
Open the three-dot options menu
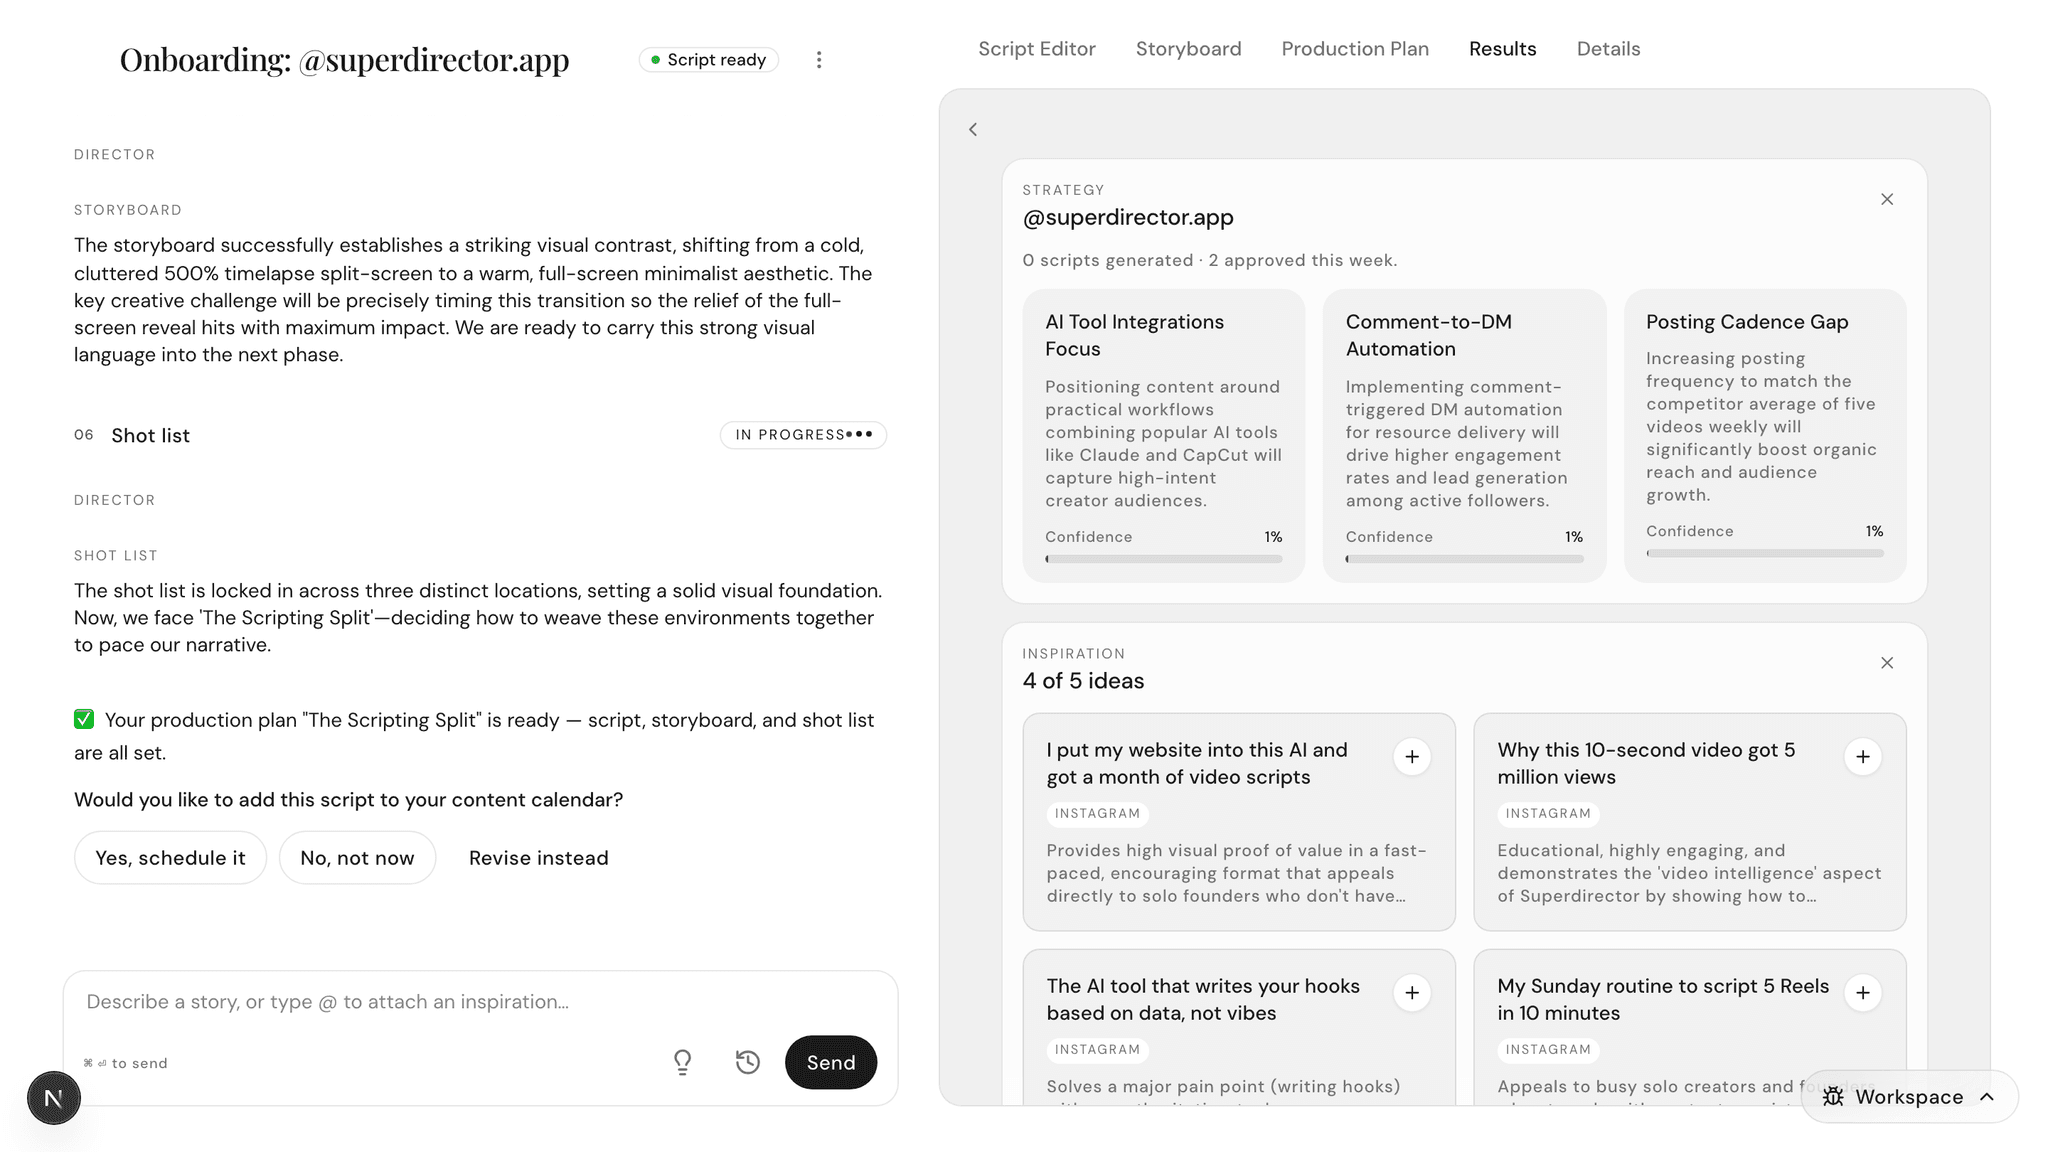coord(819,60)
